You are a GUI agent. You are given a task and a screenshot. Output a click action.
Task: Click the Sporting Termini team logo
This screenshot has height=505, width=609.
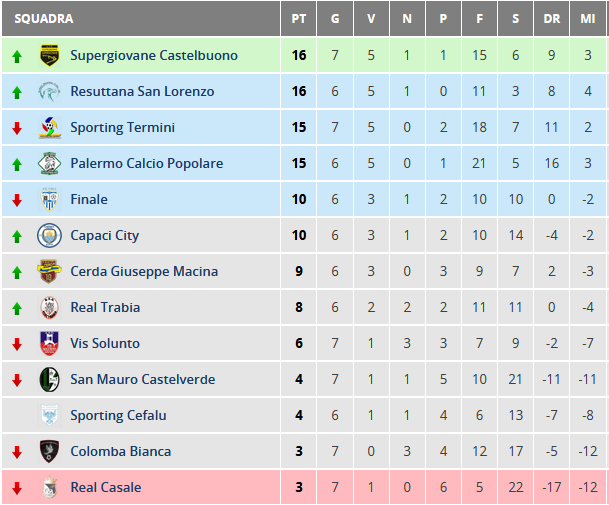point(50,127)
